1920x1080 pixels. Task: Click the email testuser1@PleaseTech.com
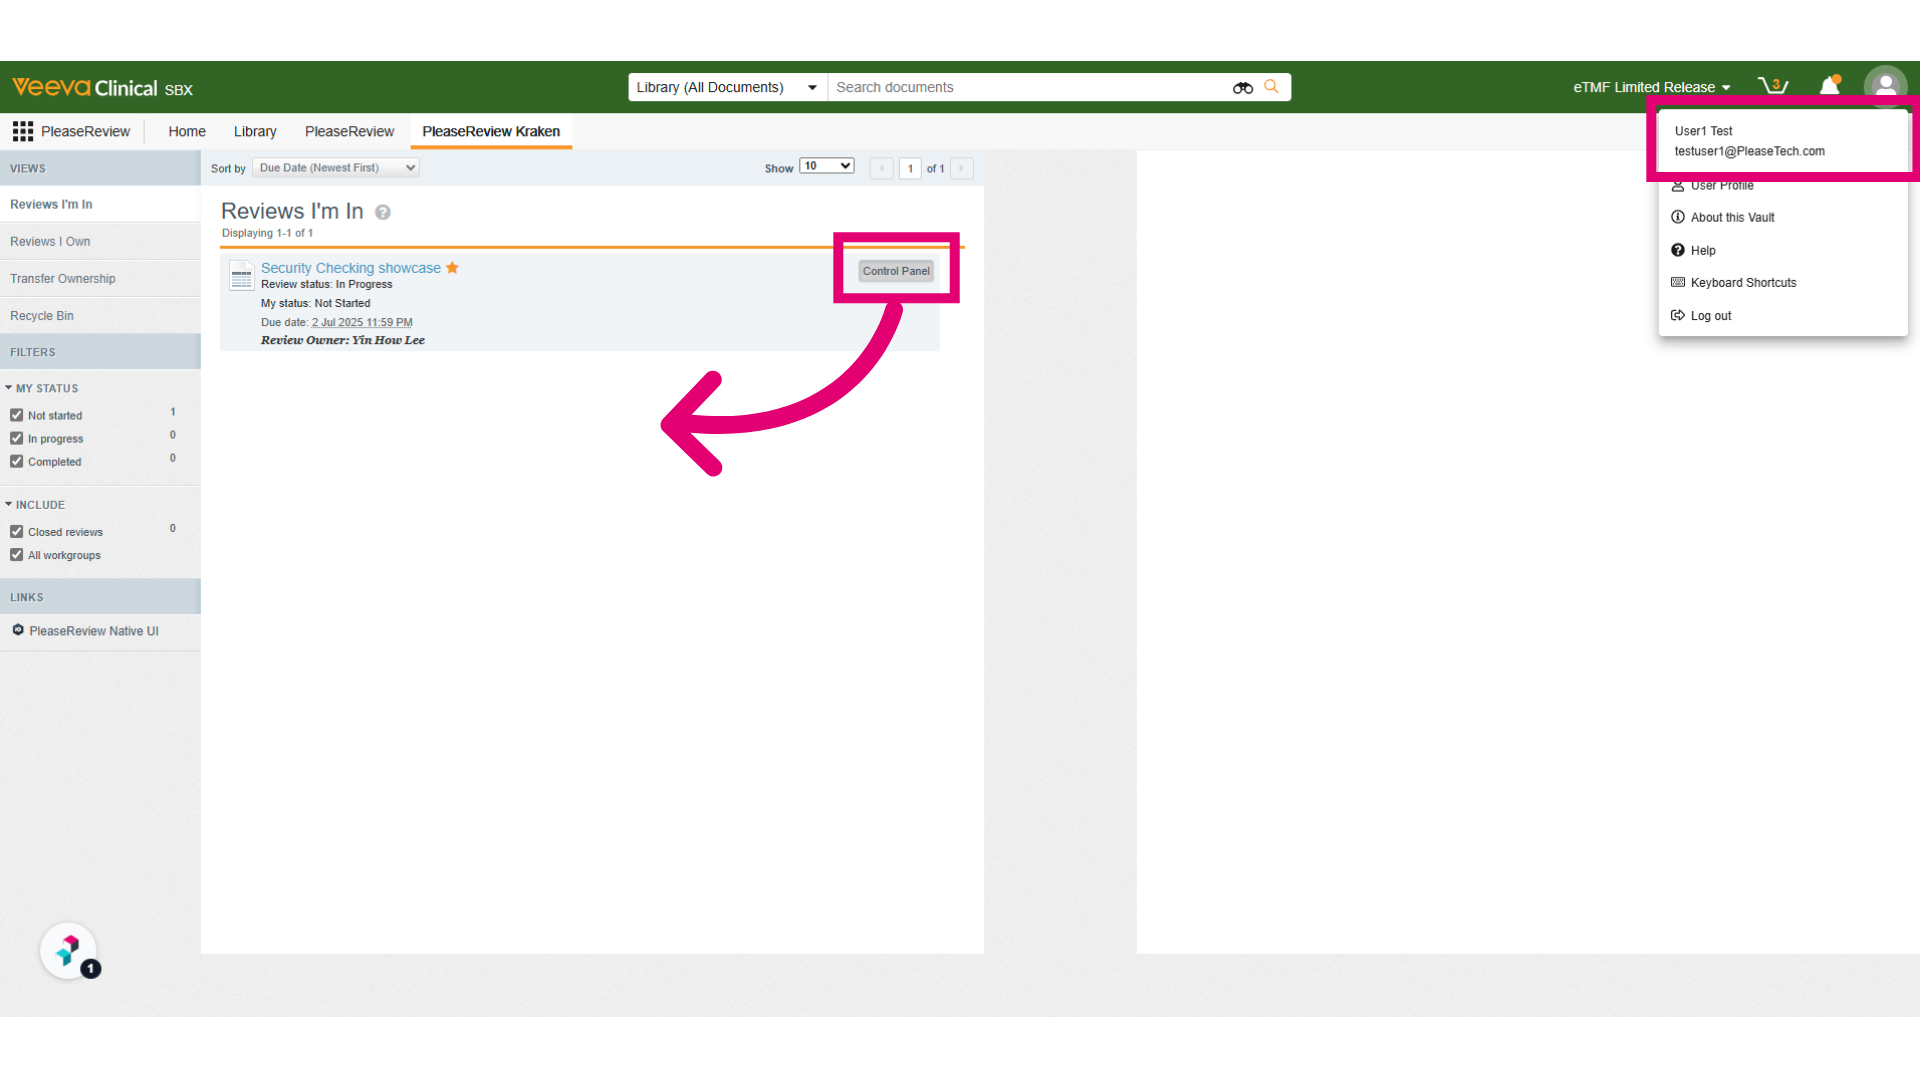click(x=1749, y=151)
